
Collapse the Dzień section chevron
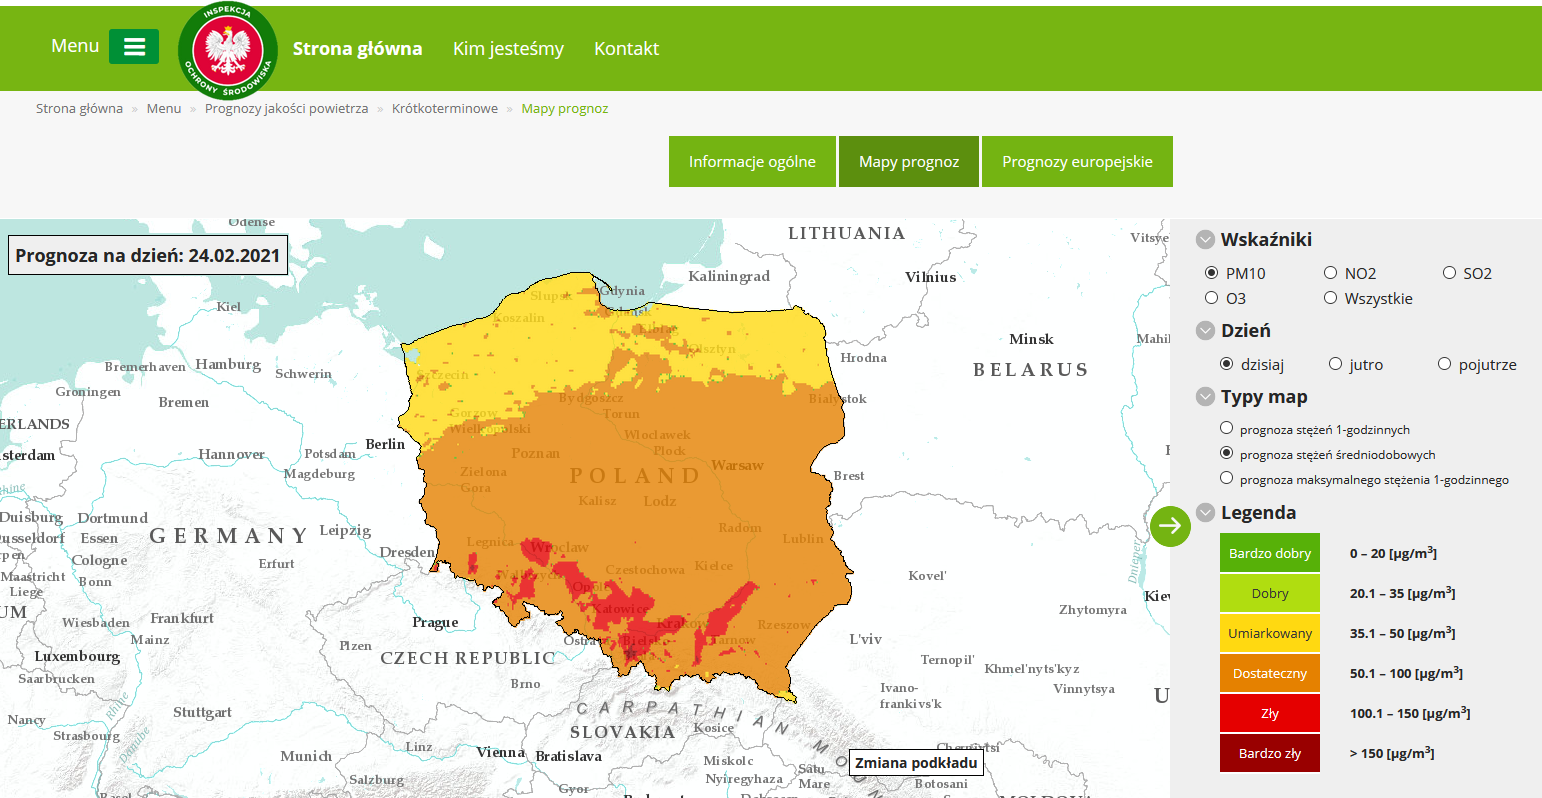coord(1205,331)
